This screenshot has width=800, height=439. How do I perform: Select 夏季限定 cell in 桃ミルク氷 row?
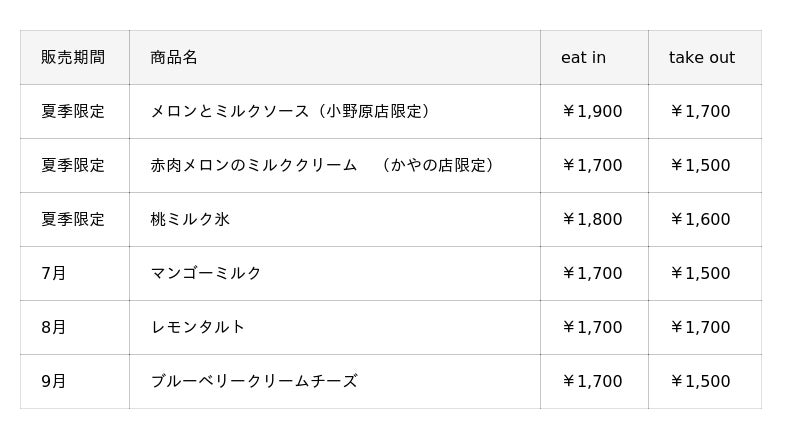click(x=73, y=220)
